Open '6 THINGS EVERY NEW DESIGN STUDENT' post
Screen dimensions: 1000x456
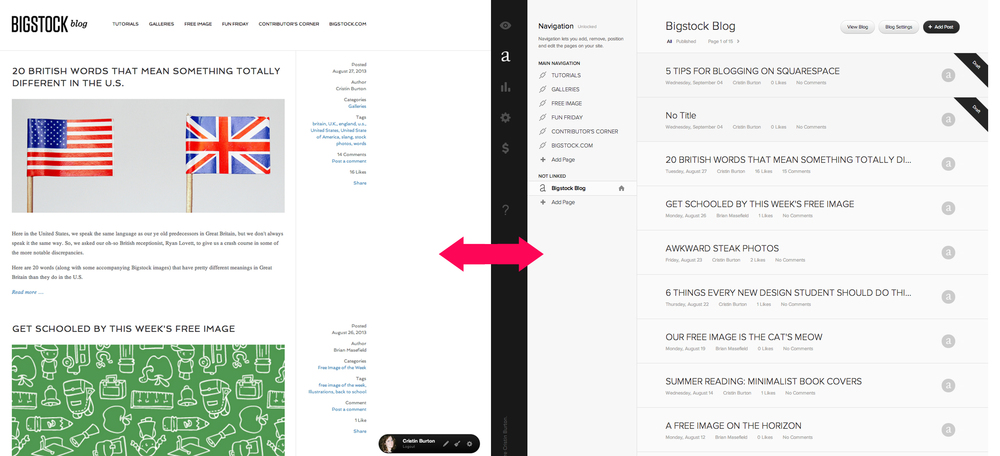point(788,293)
